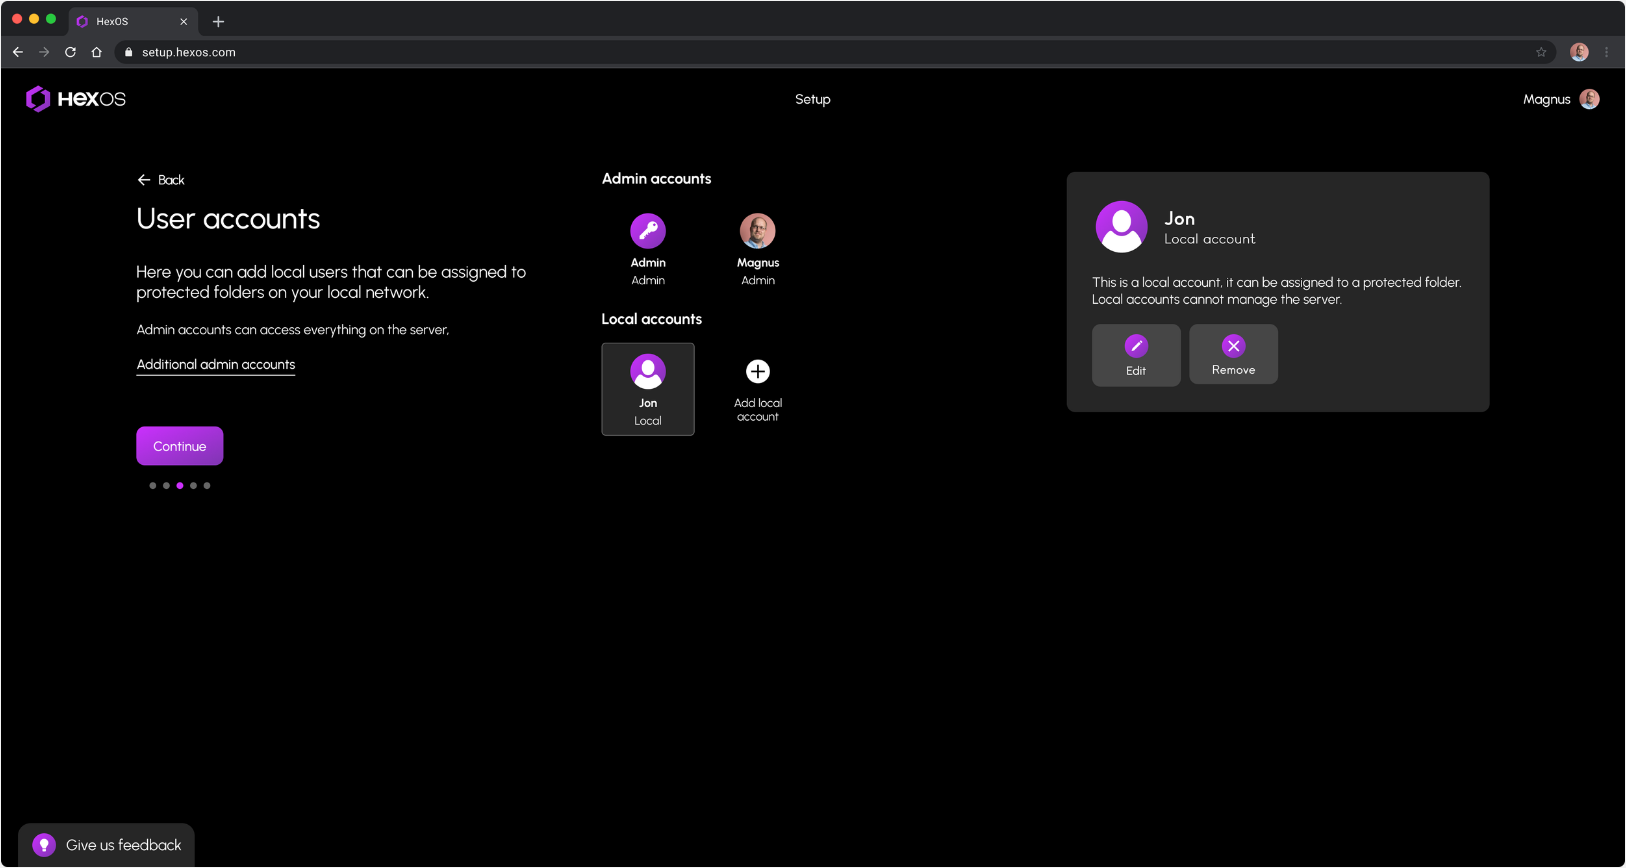
Task: Click the browser forward arrow
Action: [x=44, y=52]
